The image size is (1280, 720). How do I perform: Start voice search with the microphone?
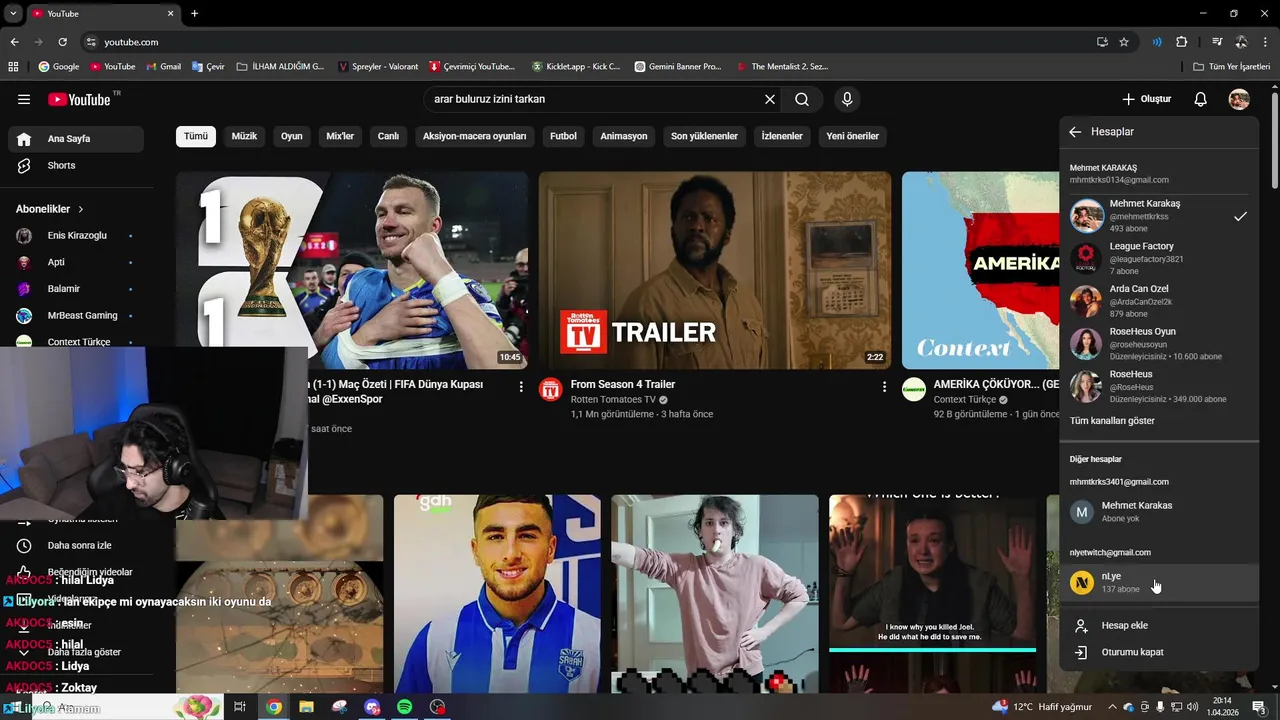click(x=847, y=99)
